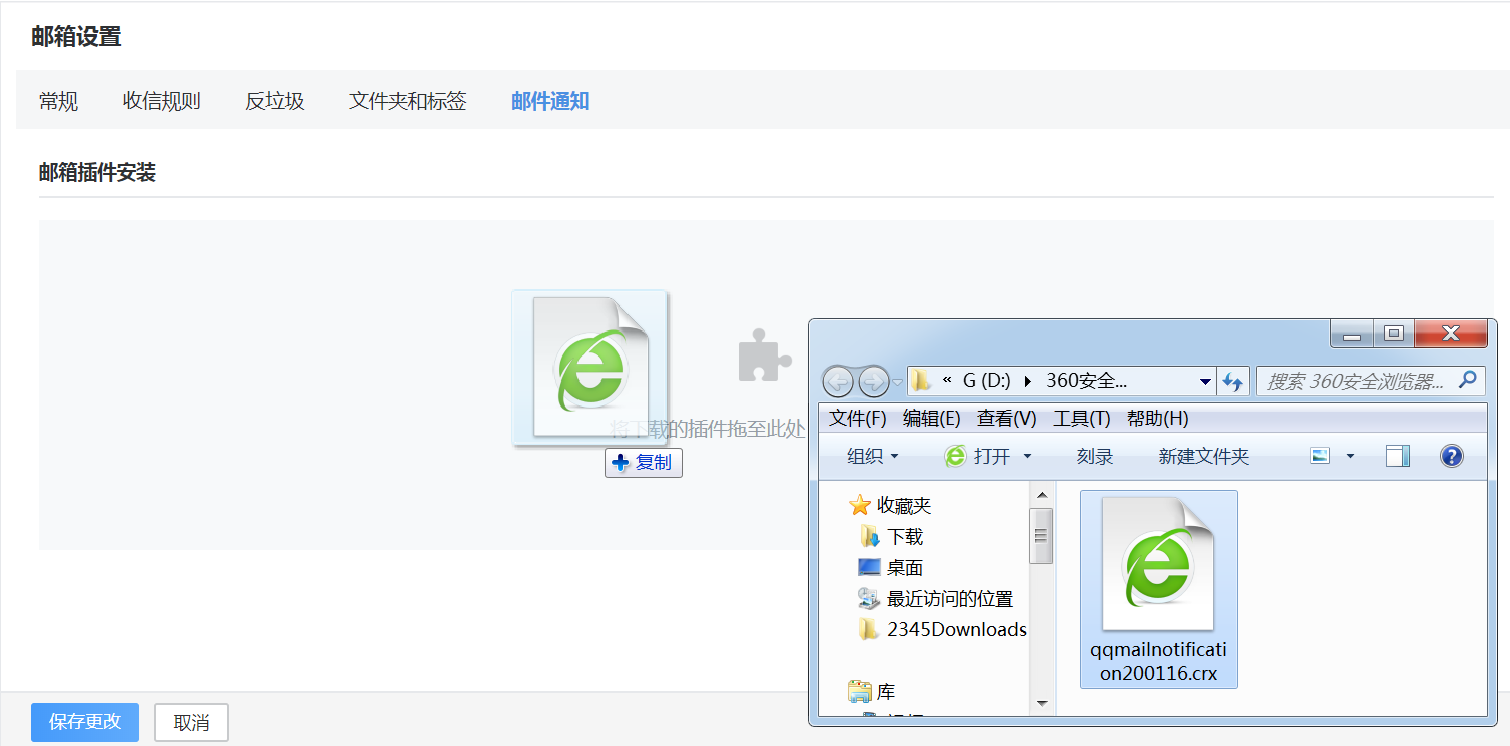
Task: Click the navigation pane scrollbar thumb
Action: tap(1041, 535)
